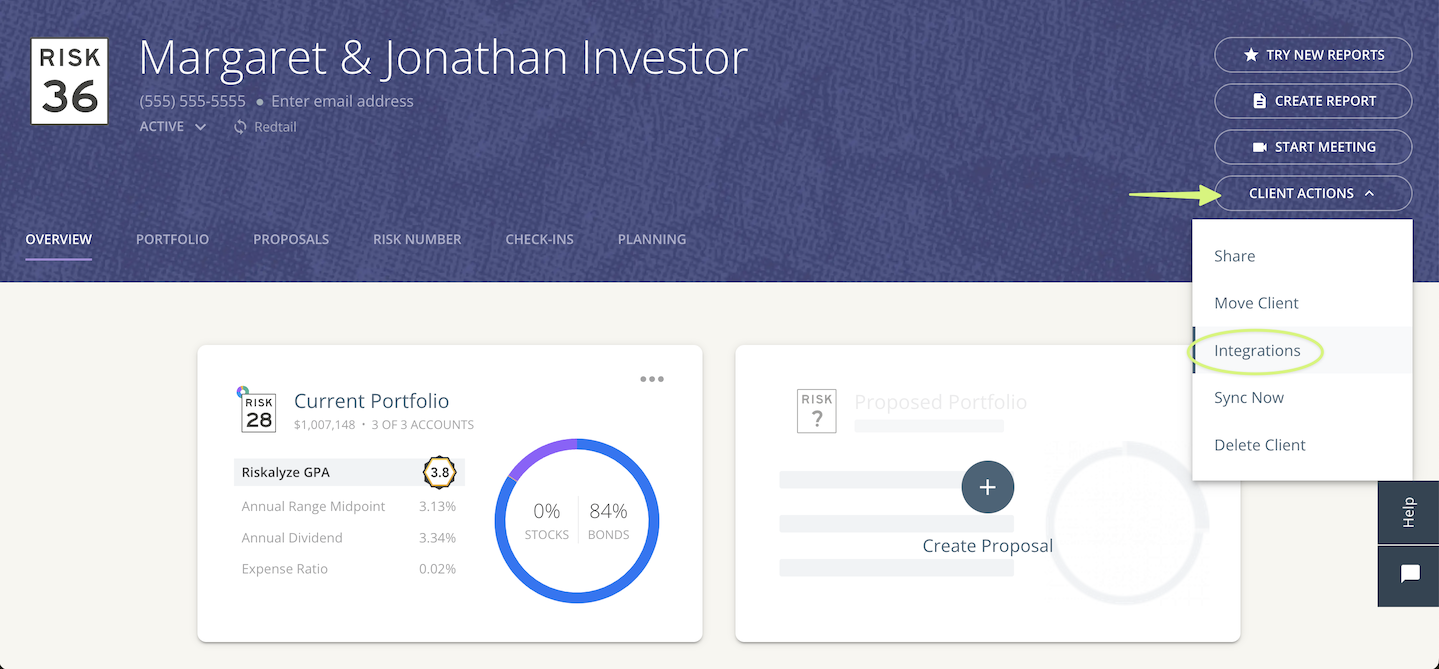The image size is (1439, 669).
Task: Click the Redtail sync icon
Action: point(239,126)
